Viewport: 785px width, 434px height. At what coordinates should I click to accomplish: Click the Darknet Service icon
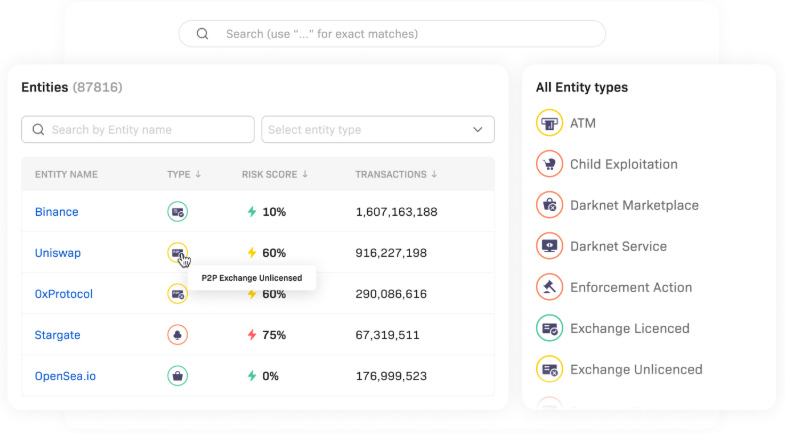(549, 246)
